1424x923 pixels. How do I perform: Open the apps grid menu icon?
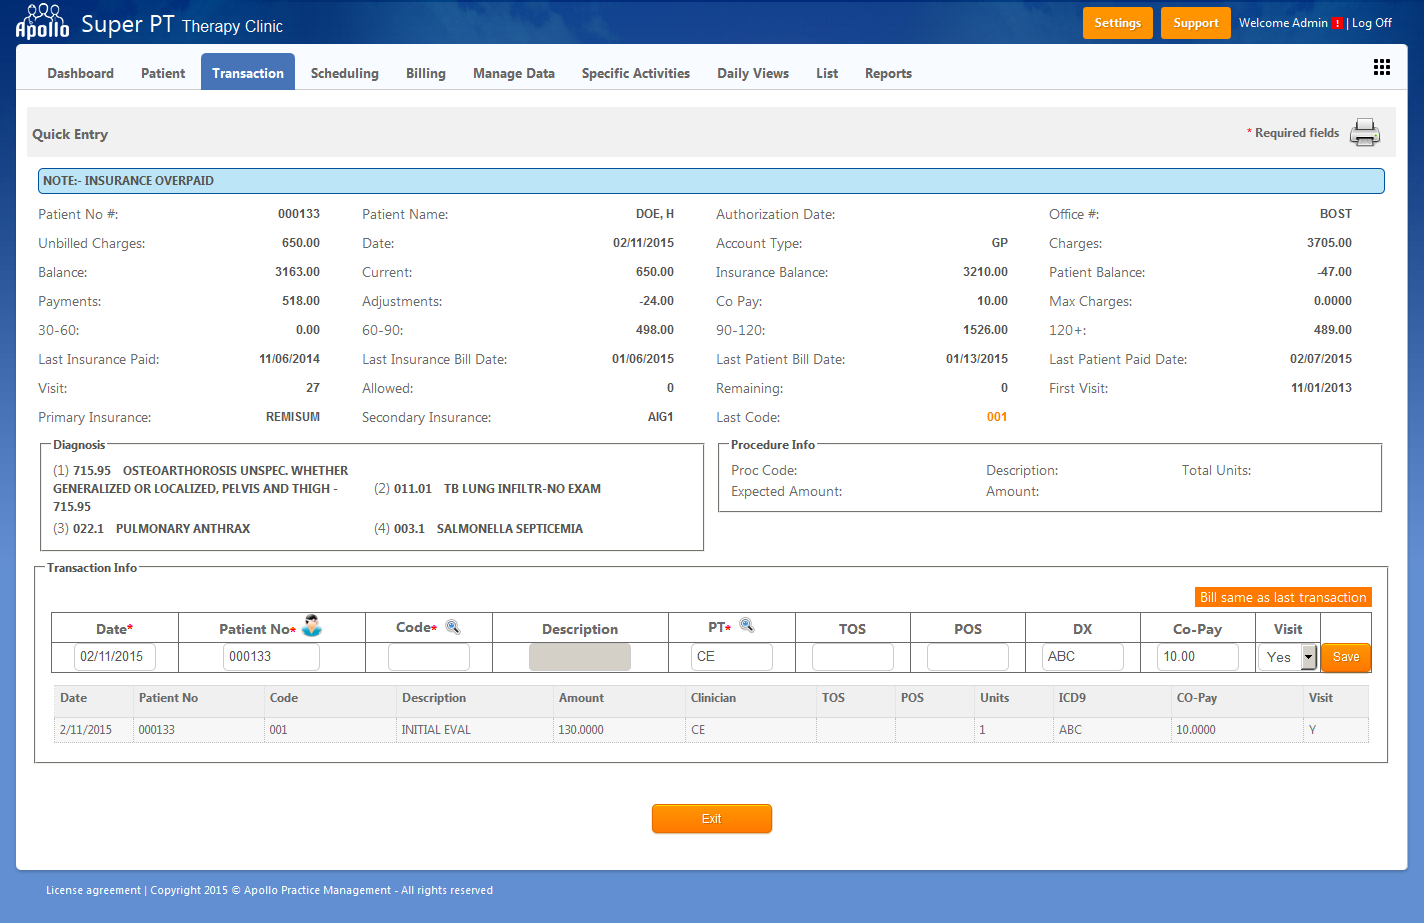1381,67
